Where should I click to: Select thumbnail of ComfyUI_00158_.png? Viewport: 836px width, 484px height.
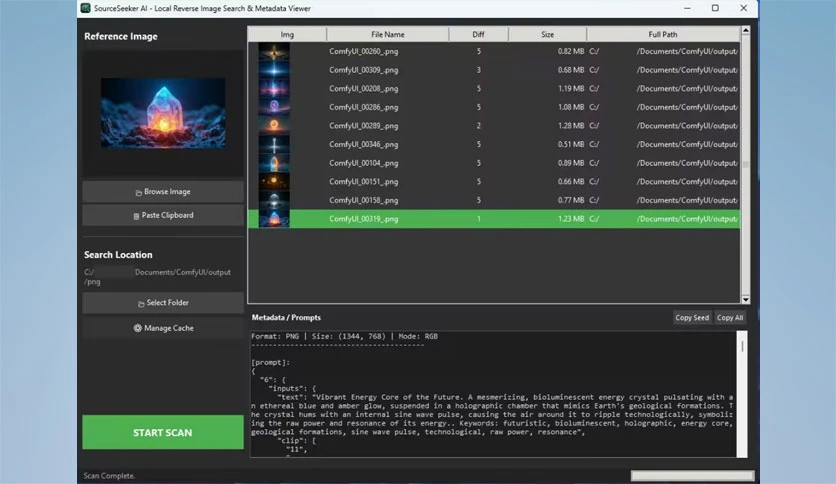(x=274, y=201)
